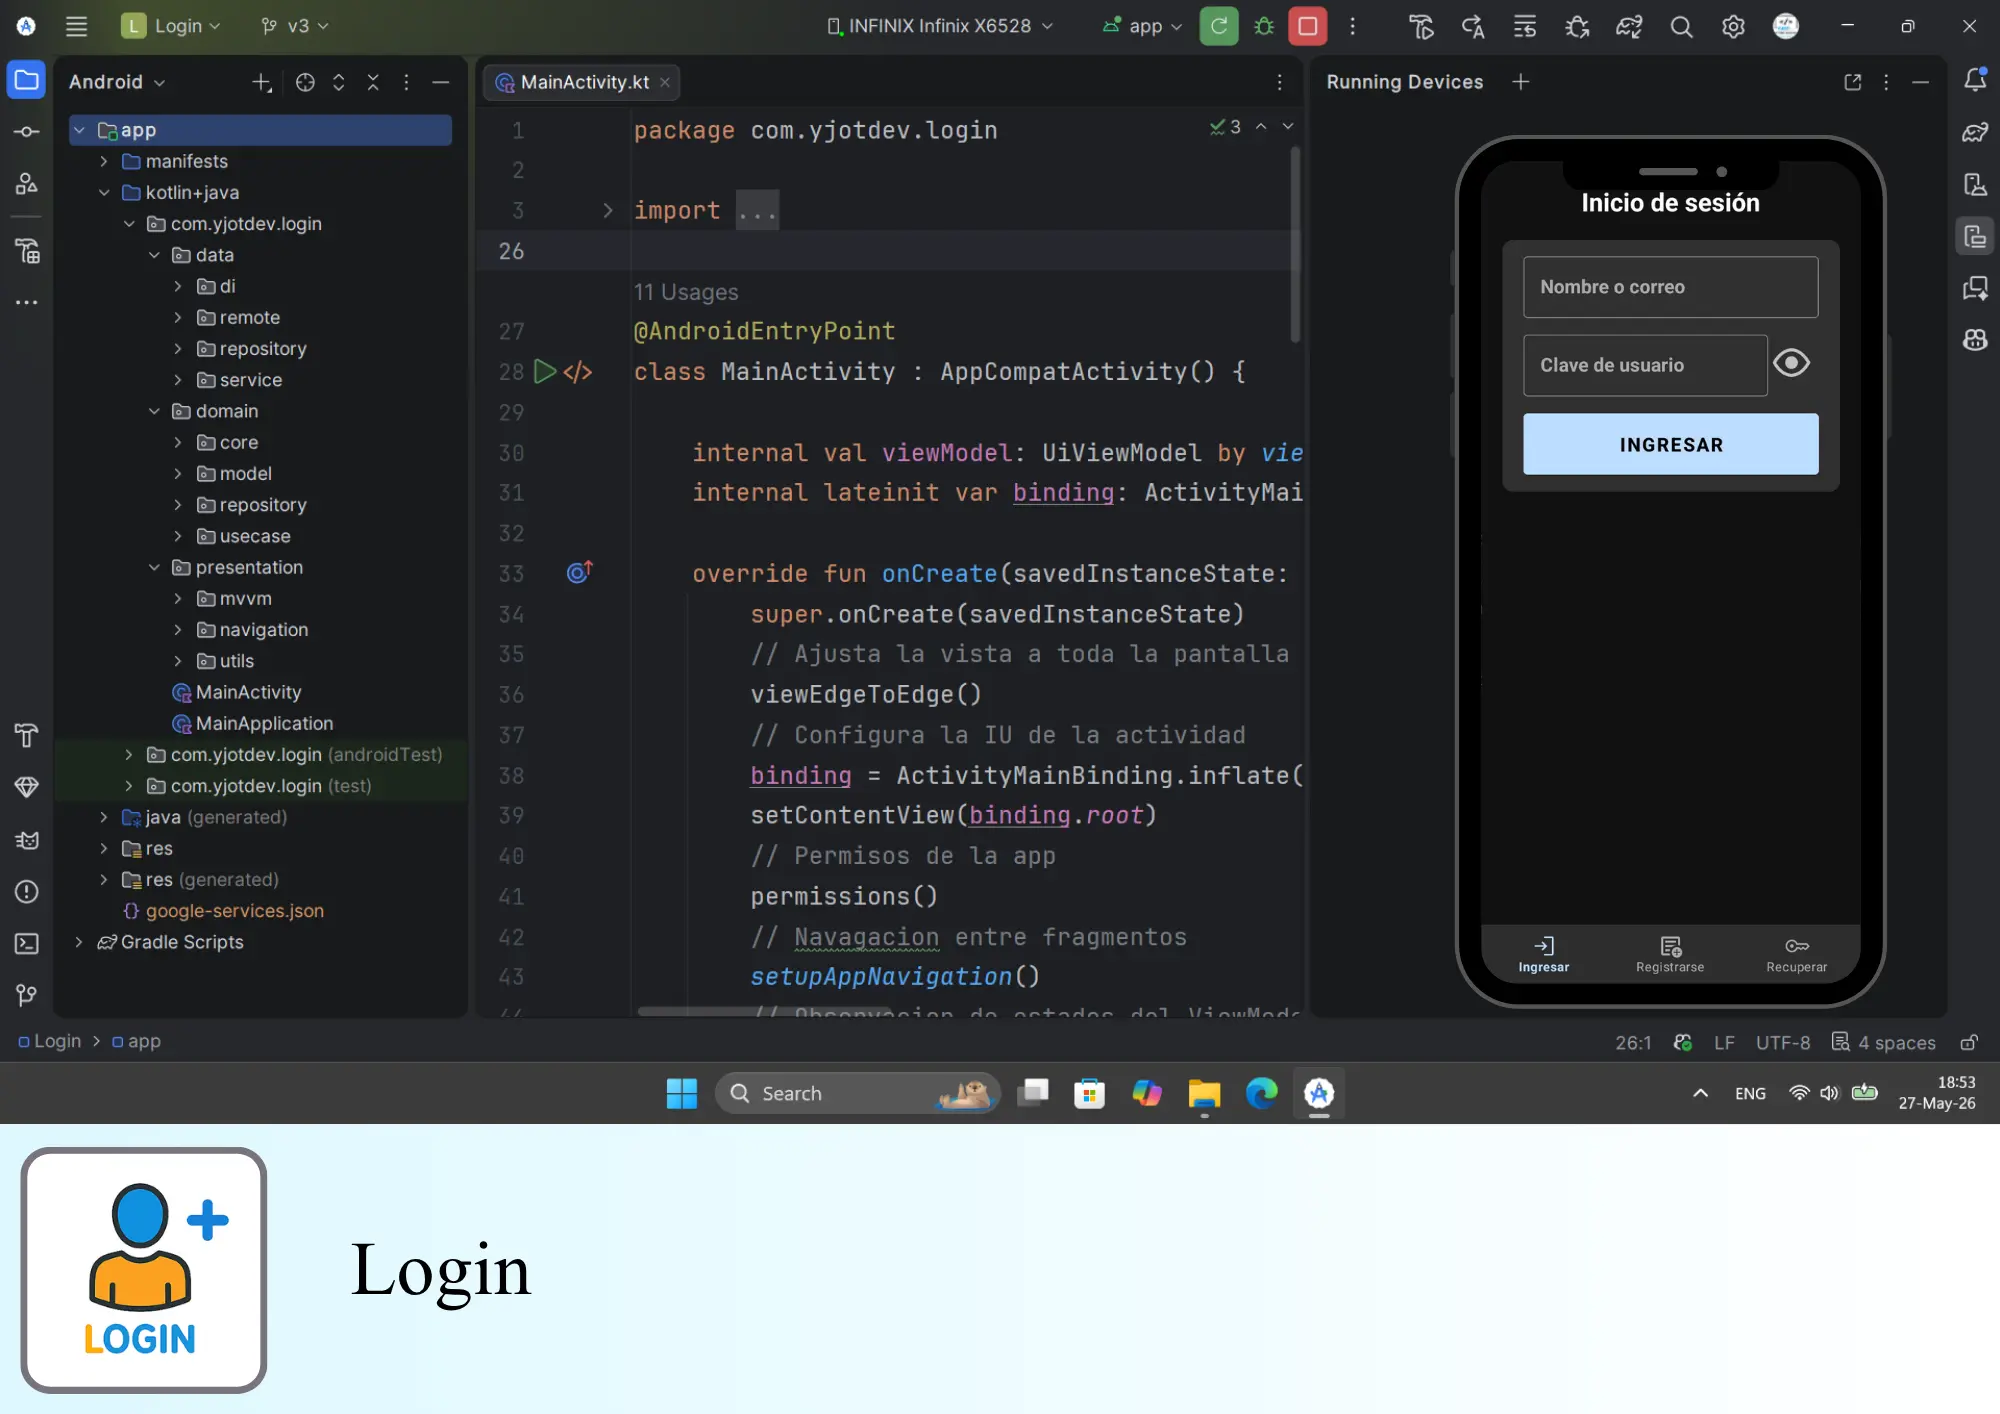Open Notifications bell

click(1975, 80)
